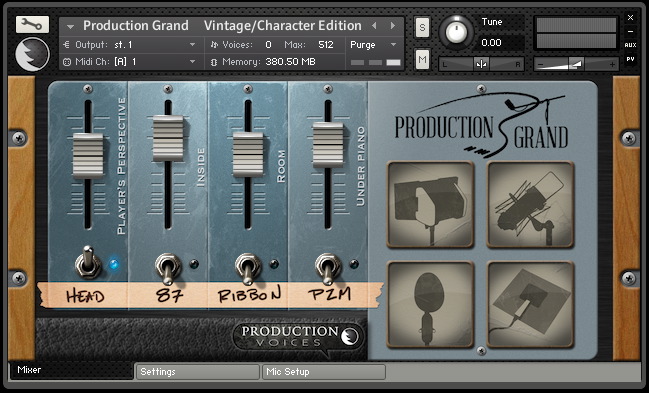
Task: Switch to the Mic Setup tab
Action: 324,372
